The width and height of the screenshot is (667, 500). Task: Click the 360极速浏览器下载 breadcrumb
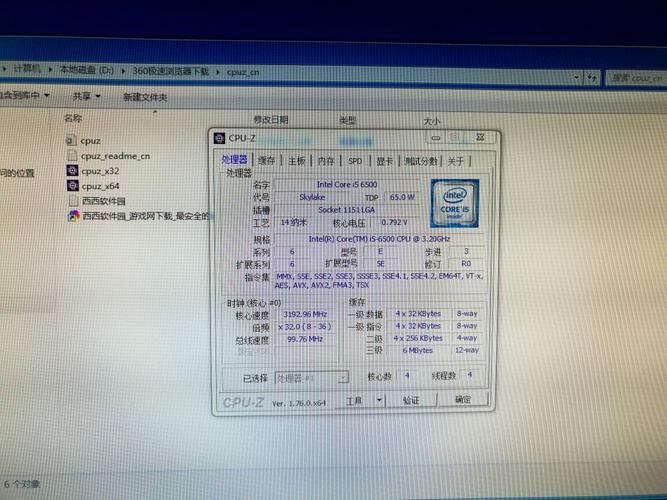pyautogui.click(x=171, y=71)
